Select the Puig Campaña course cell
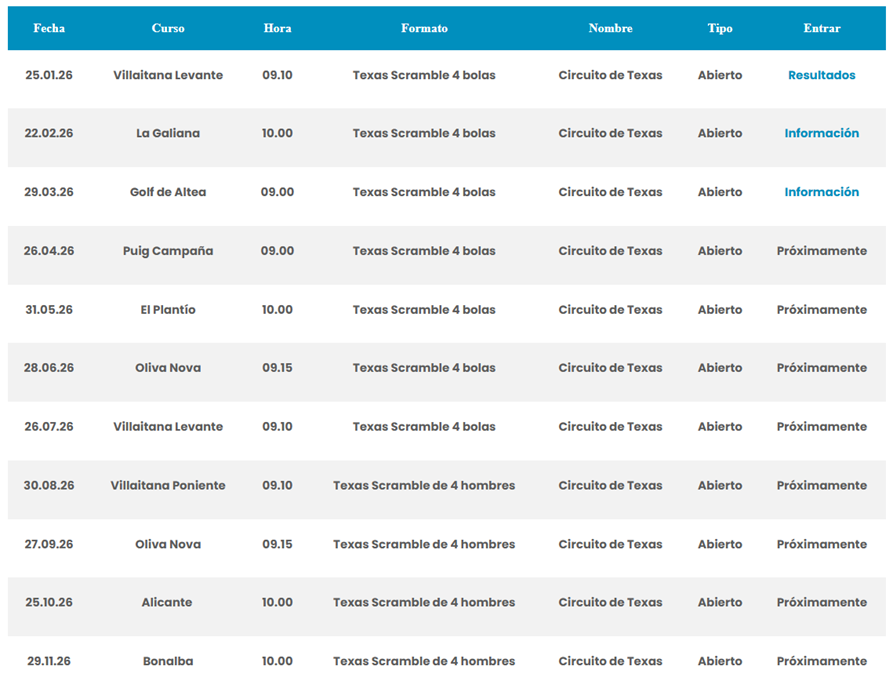The width and height of the screenshot is (893, 688). 168,251
